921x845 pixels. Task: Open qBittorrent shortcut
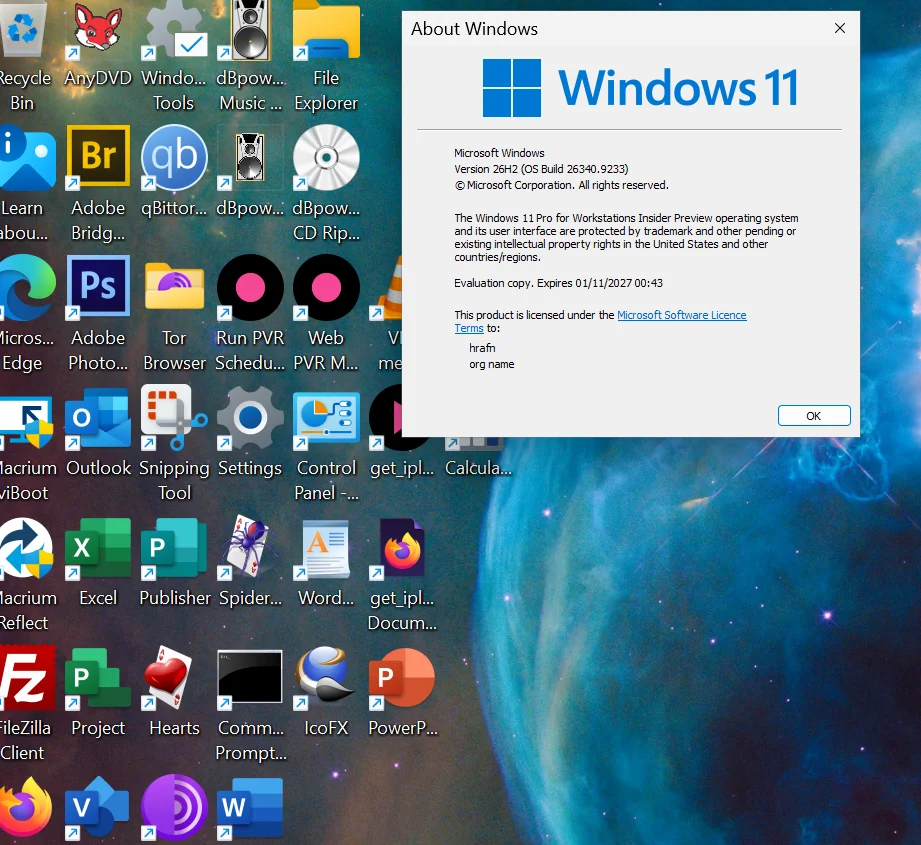click(174, 157)
